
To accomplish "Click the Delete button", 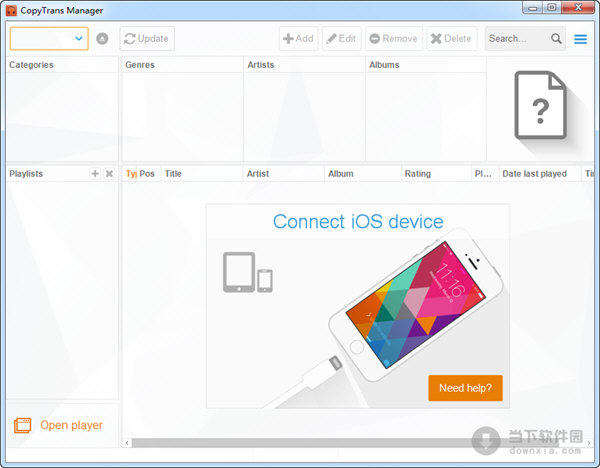I will [452, 39].
